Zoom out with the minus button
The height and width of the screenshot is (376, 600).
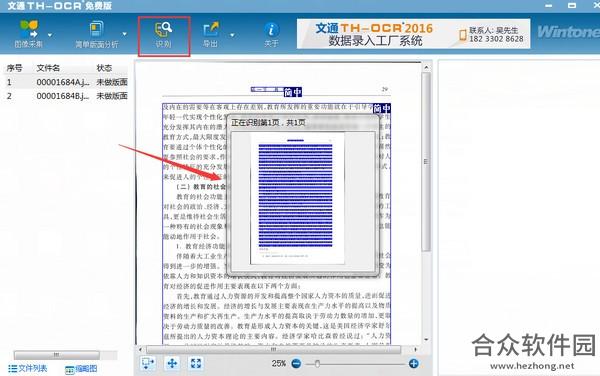(x=296, y=363)
